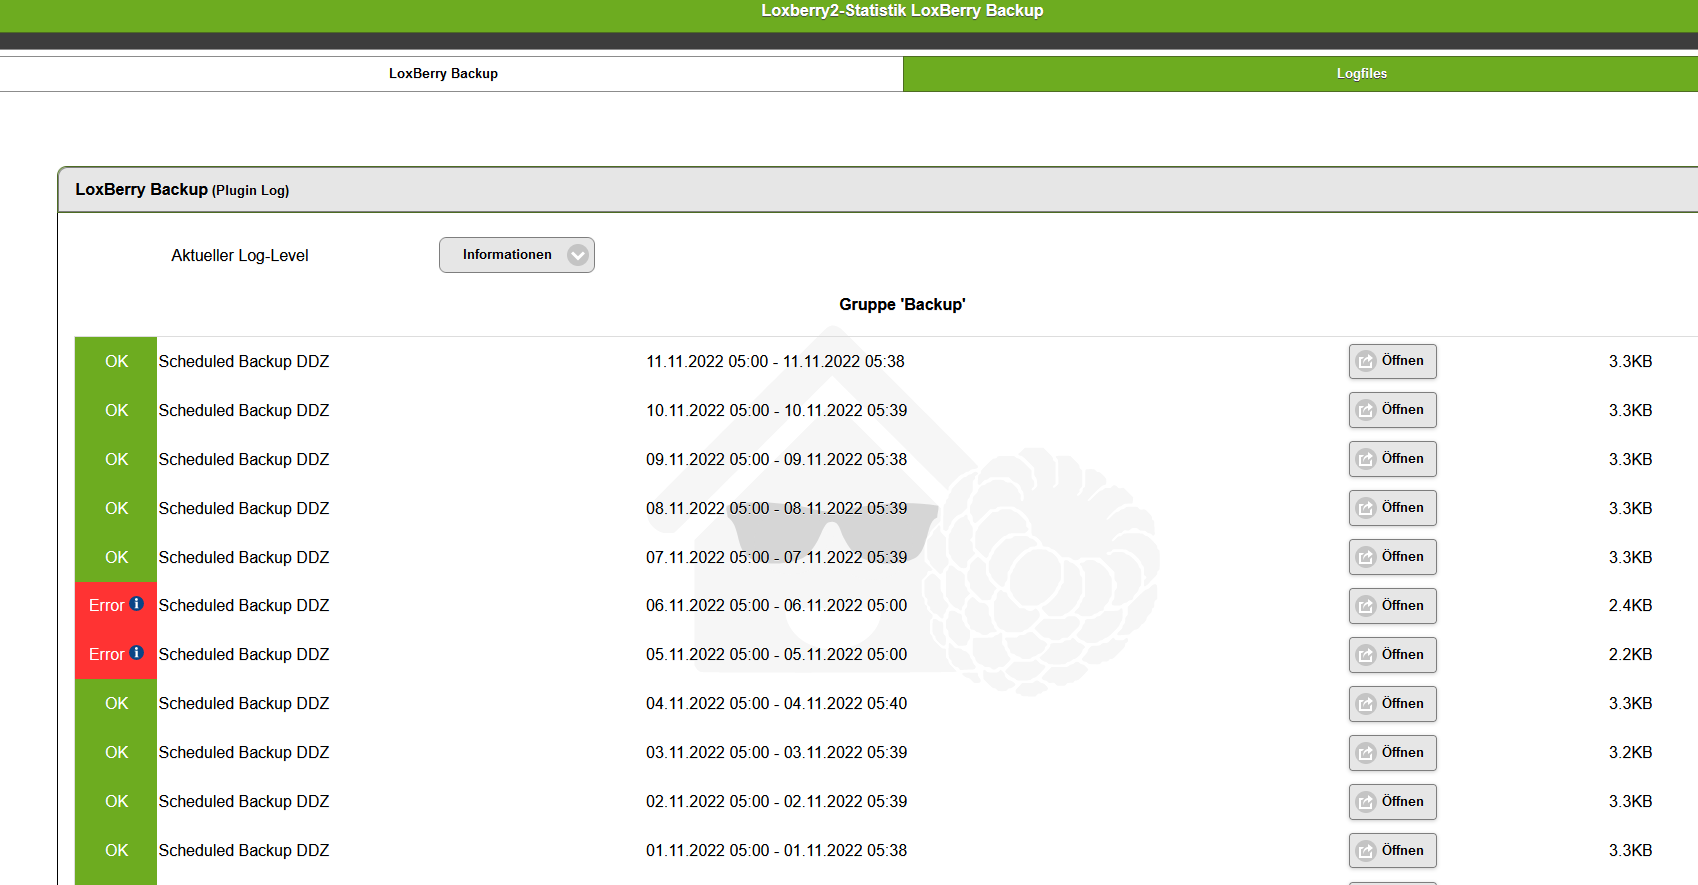Select the date range 06.11.2022 05:00 - 06.11.2022 05:00
Image resolution: width=1698 pixels, height=885 pixels.
click(x=777, y=606)
